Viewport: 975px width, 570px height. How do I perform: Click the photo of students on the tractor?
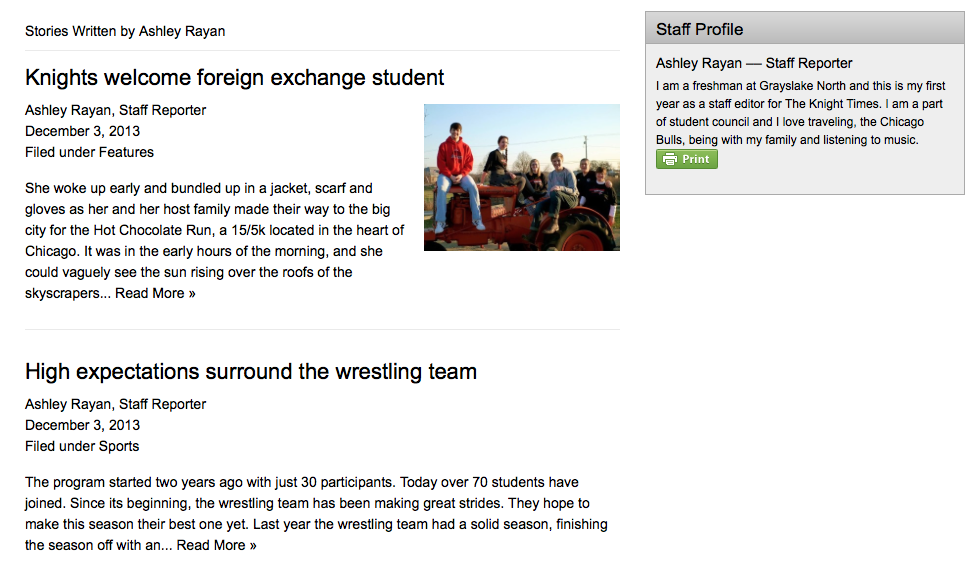521,177
